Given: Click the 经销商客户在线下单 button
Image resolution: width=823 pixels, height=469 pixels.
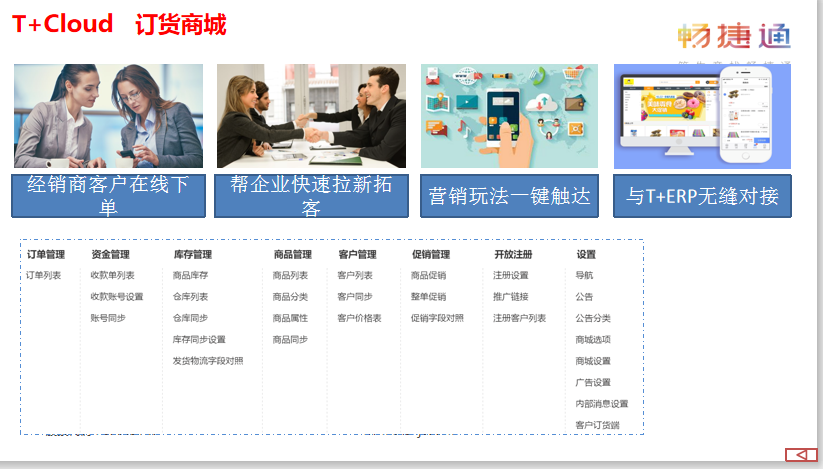Looking at the screenshot, I should point(108,196).
